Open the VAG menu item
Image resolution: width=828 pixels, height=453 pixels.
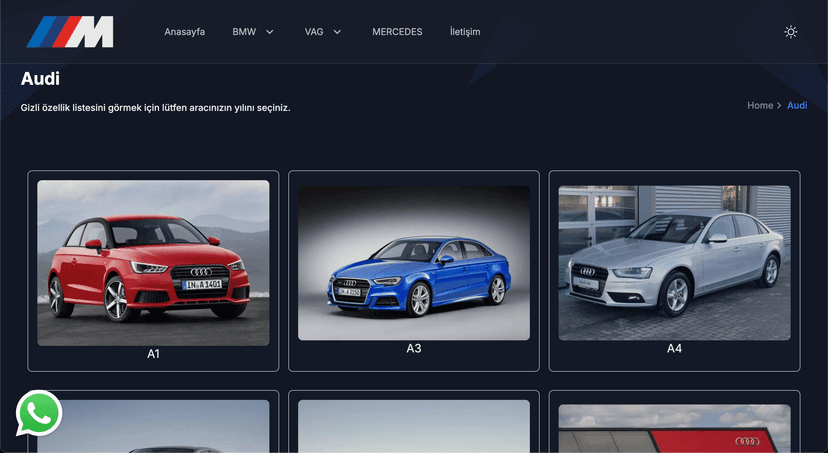[314, 32]
